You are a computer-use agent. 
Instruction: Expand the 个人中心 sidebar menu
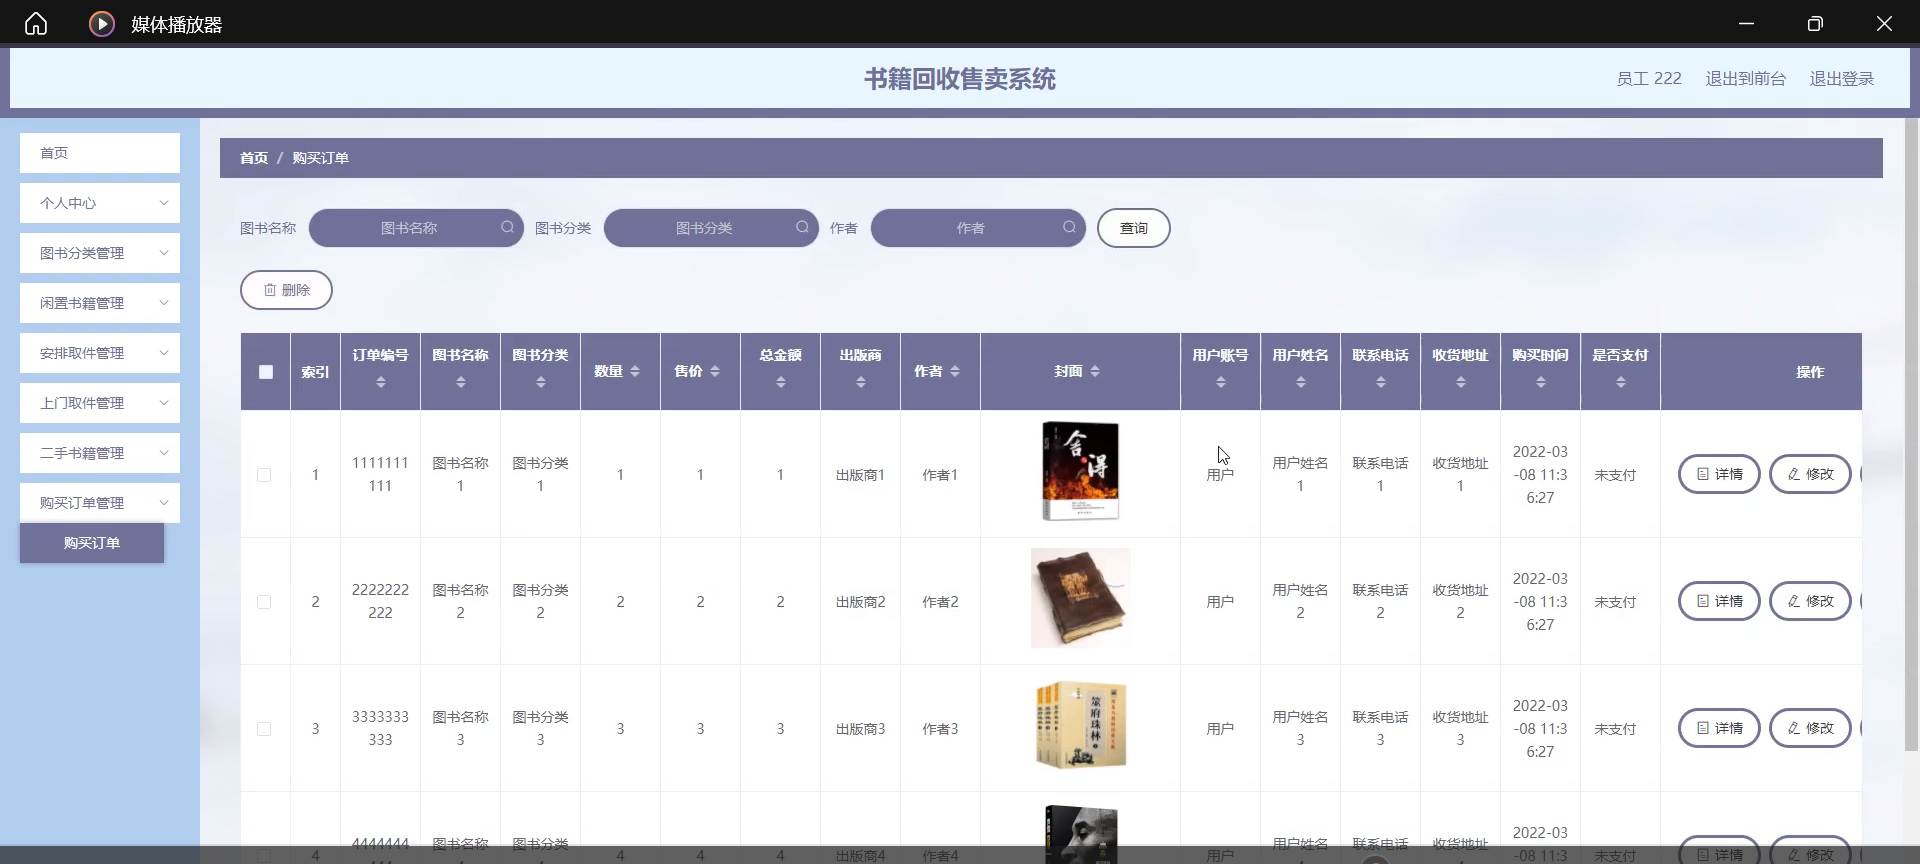(x=100, y=203)
